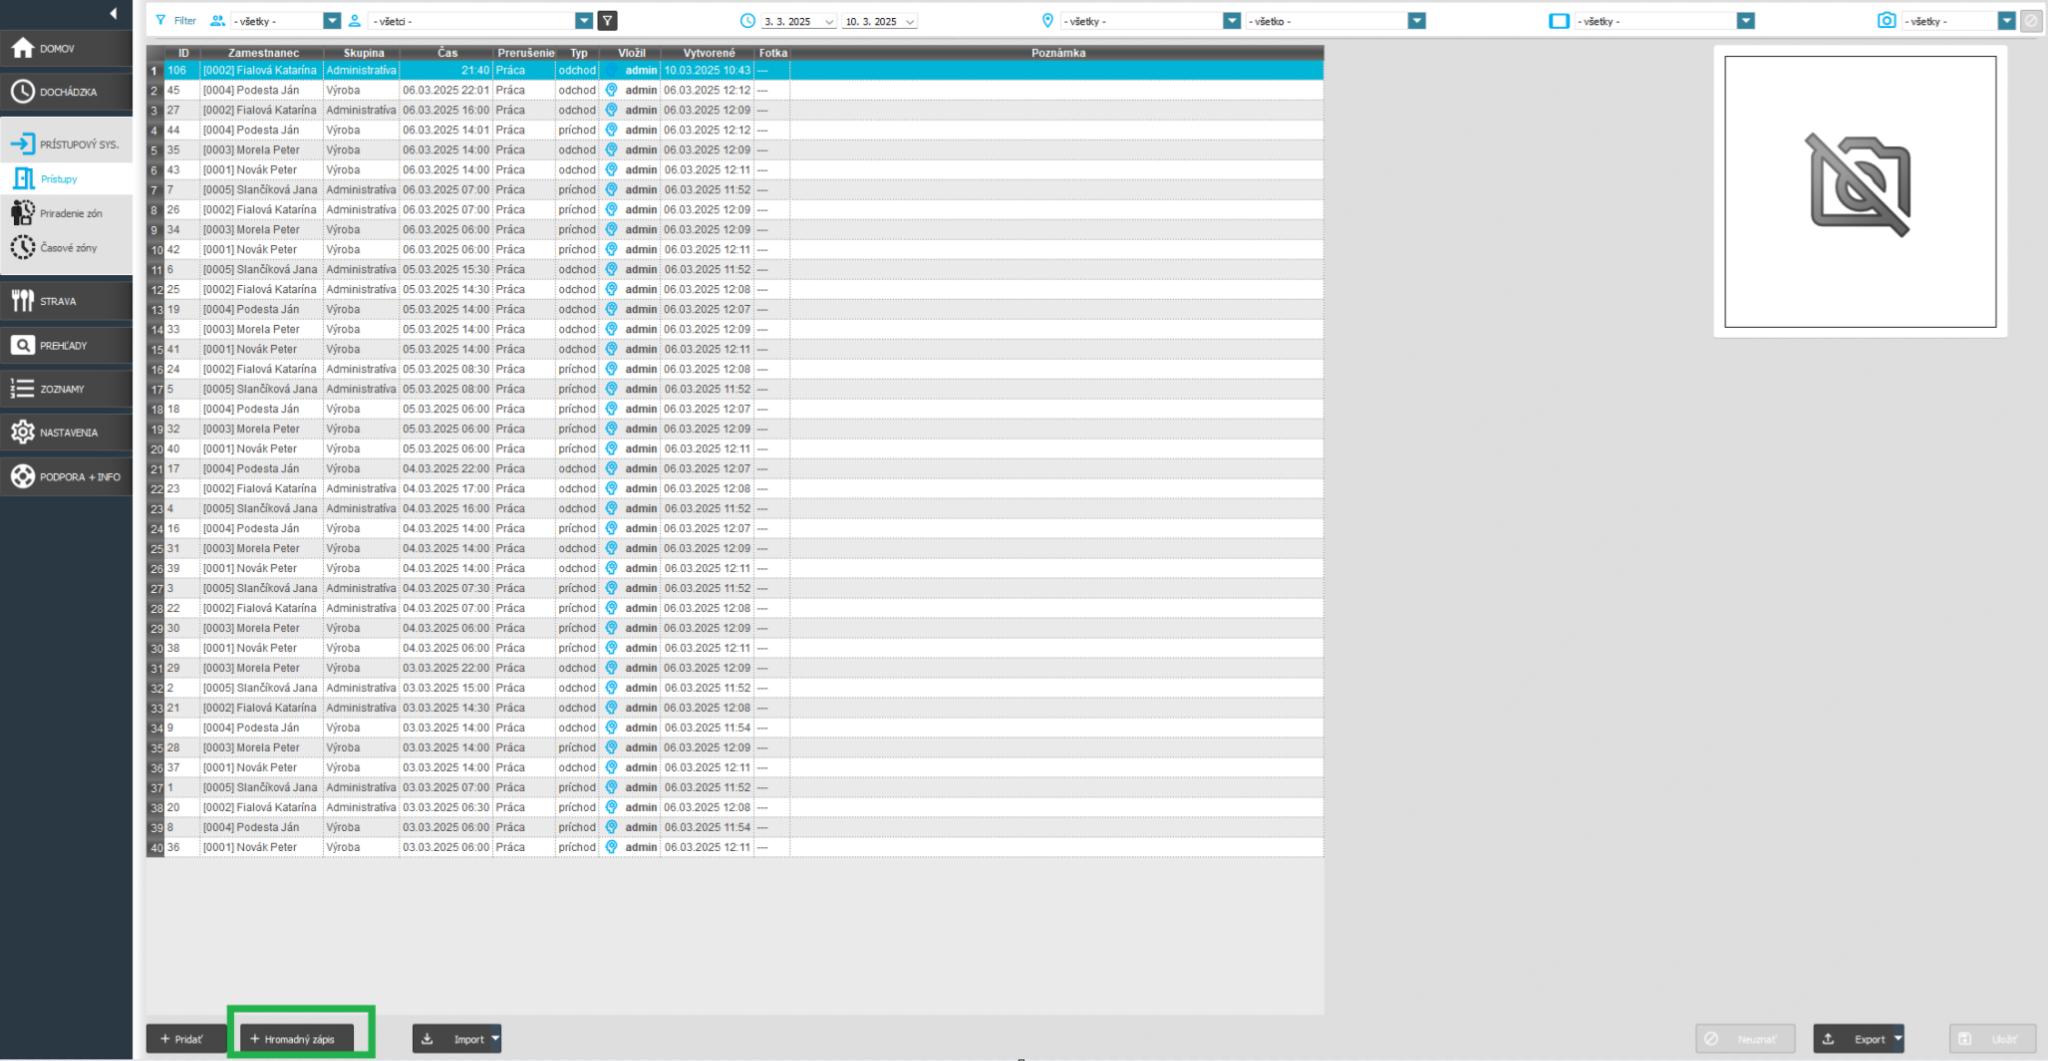Click the disabled circle icon top right

[2030, 20]
